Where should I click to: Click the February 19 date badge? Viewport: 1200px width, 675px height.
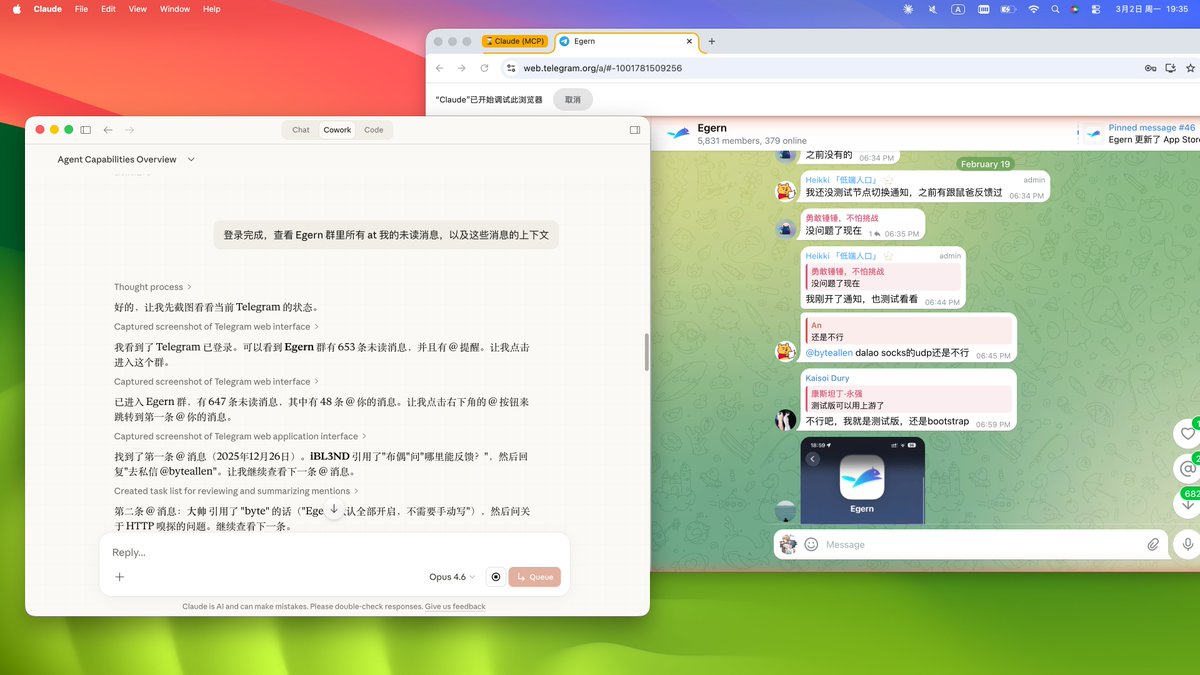(985, 164)
